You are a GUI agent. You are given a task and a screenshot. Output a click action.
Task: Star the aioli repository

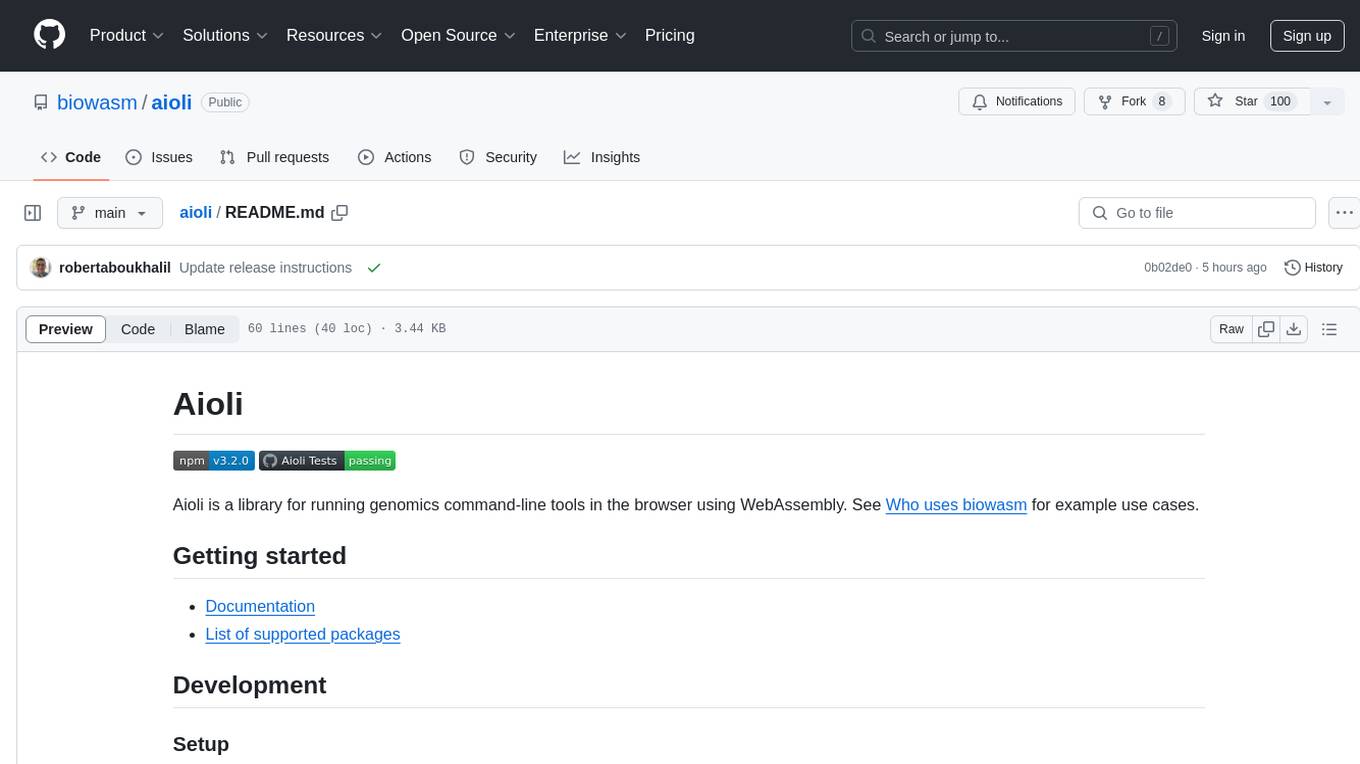[1252, 102]
